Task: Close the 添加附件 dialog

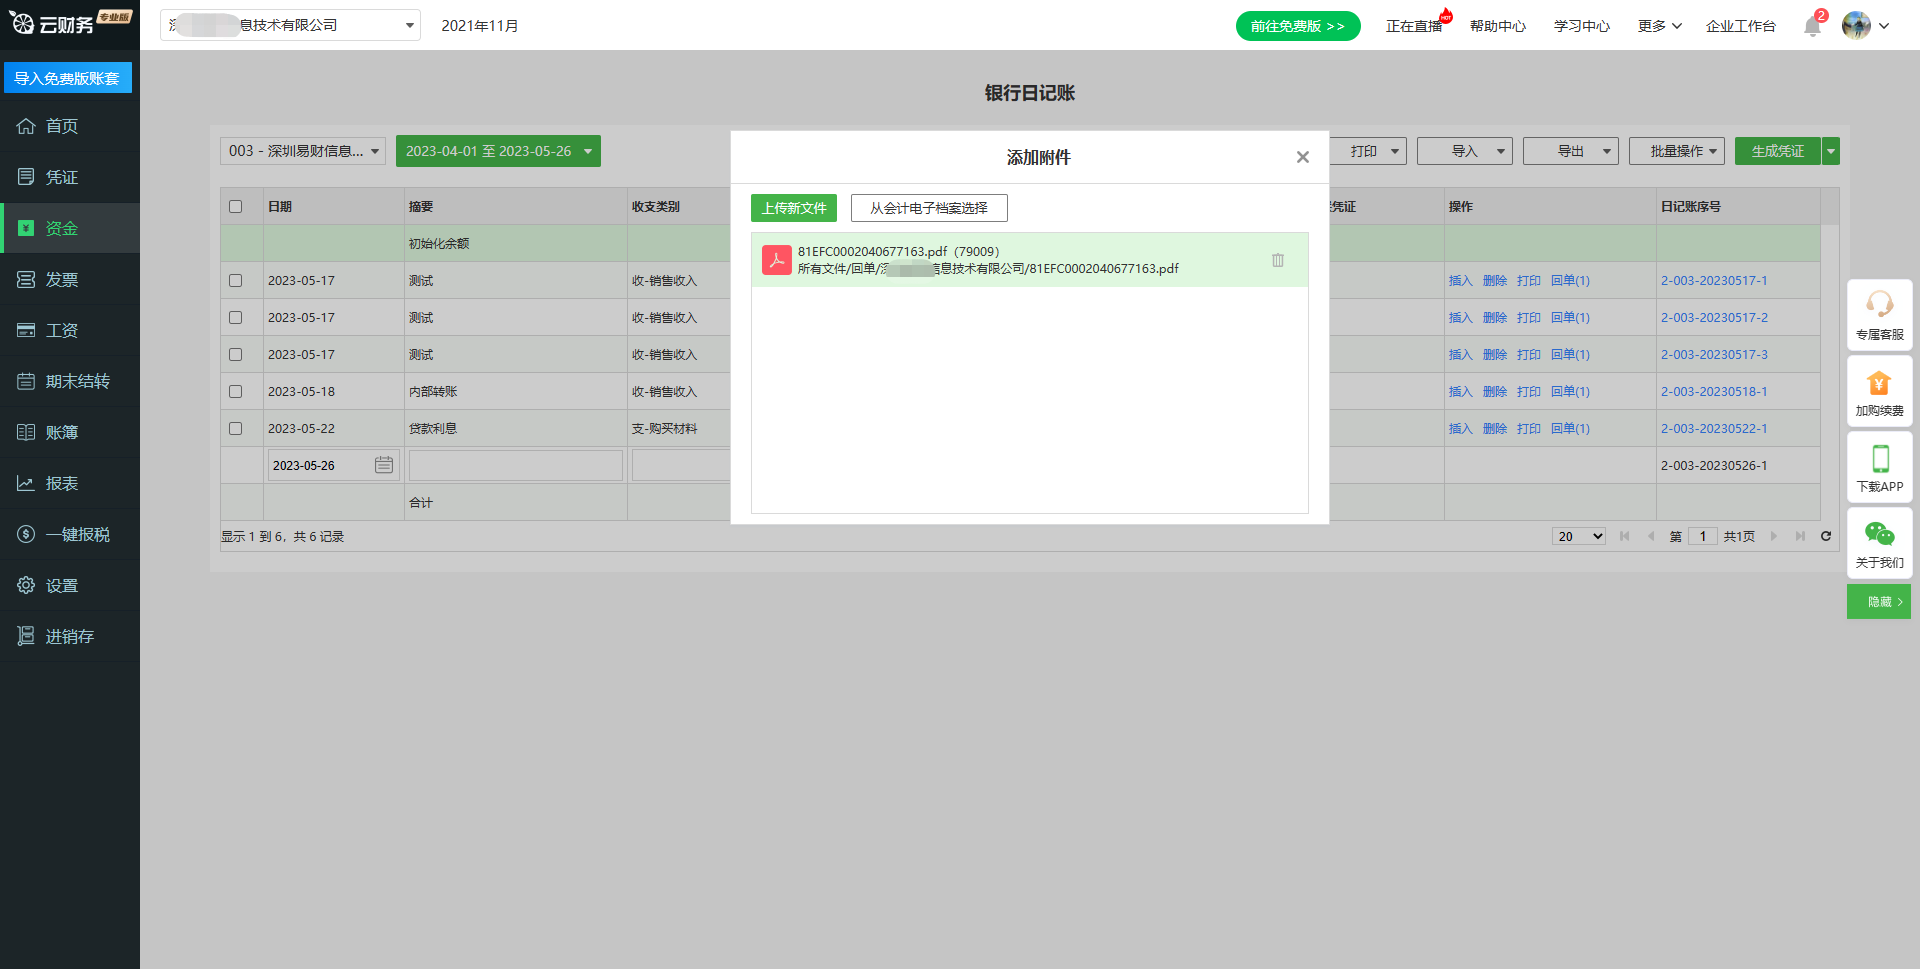Action: pos(1302,157)
